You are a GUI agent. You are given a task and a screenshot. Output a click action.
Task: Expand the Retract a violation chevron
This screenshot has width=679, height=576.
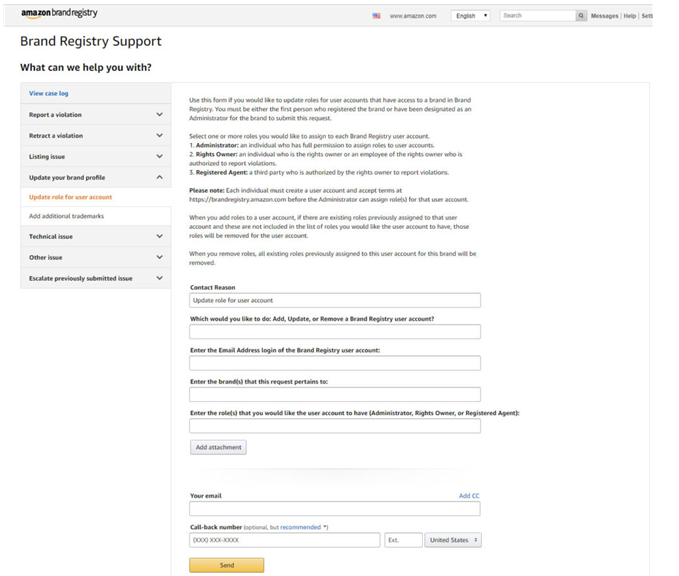(159, 135)
